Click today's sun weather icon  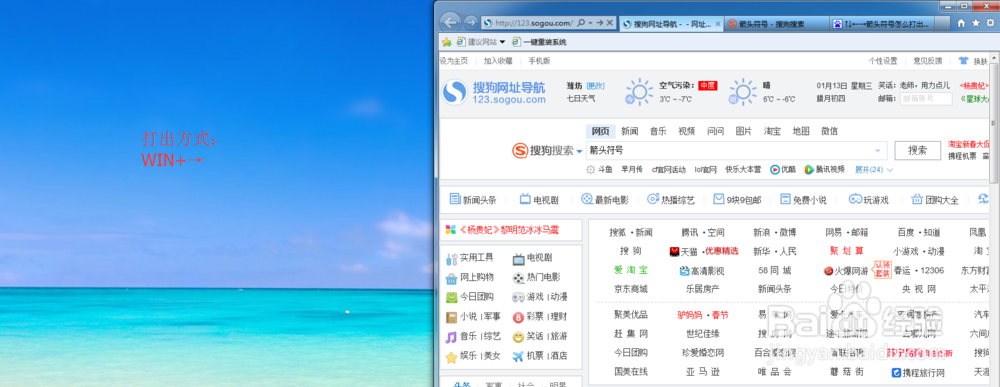click(x=638, y=92)
